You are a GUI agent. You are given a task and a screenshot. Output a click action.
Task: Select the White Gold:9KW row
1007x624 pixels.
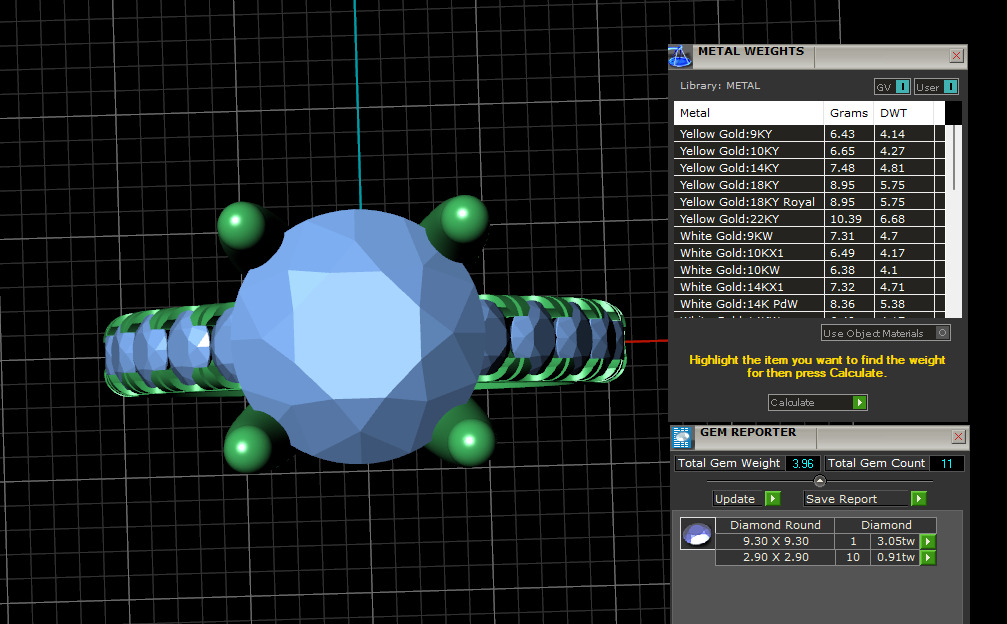pyautogui.click(x=809, y=236)
